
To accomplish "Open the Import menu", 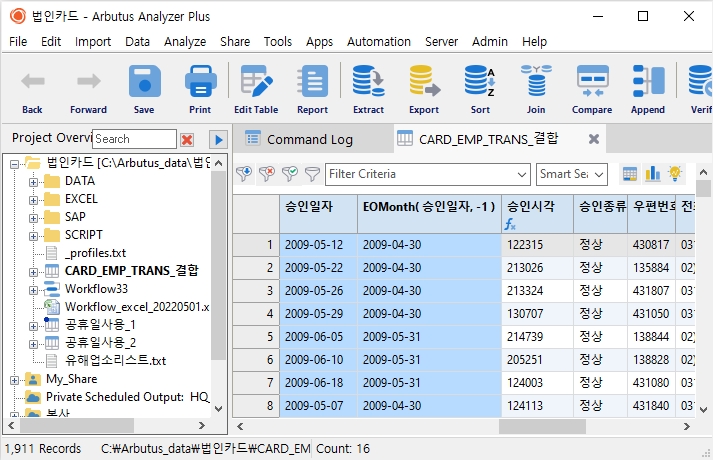I will [x=93, y=41].
